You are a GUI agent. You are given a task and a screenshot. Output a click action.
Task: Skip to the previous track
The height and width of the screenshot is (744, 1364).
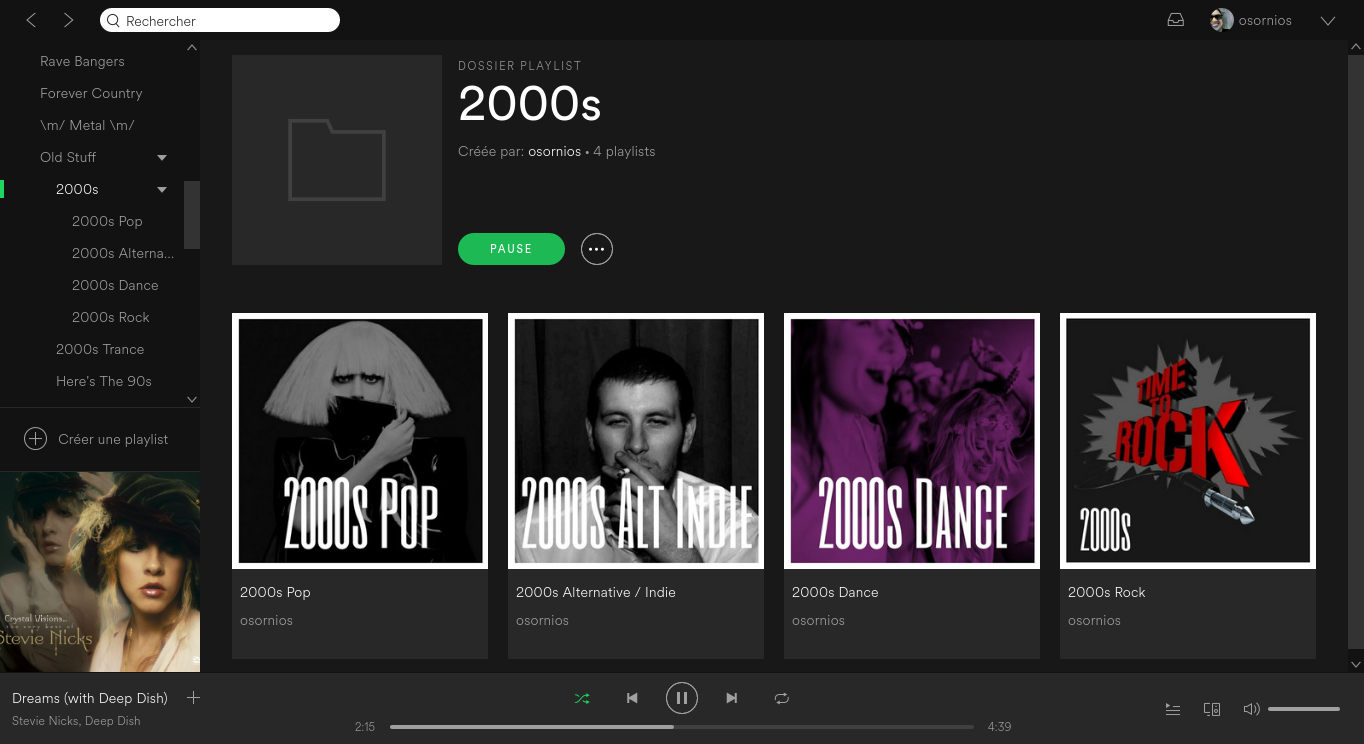[632, 698]
